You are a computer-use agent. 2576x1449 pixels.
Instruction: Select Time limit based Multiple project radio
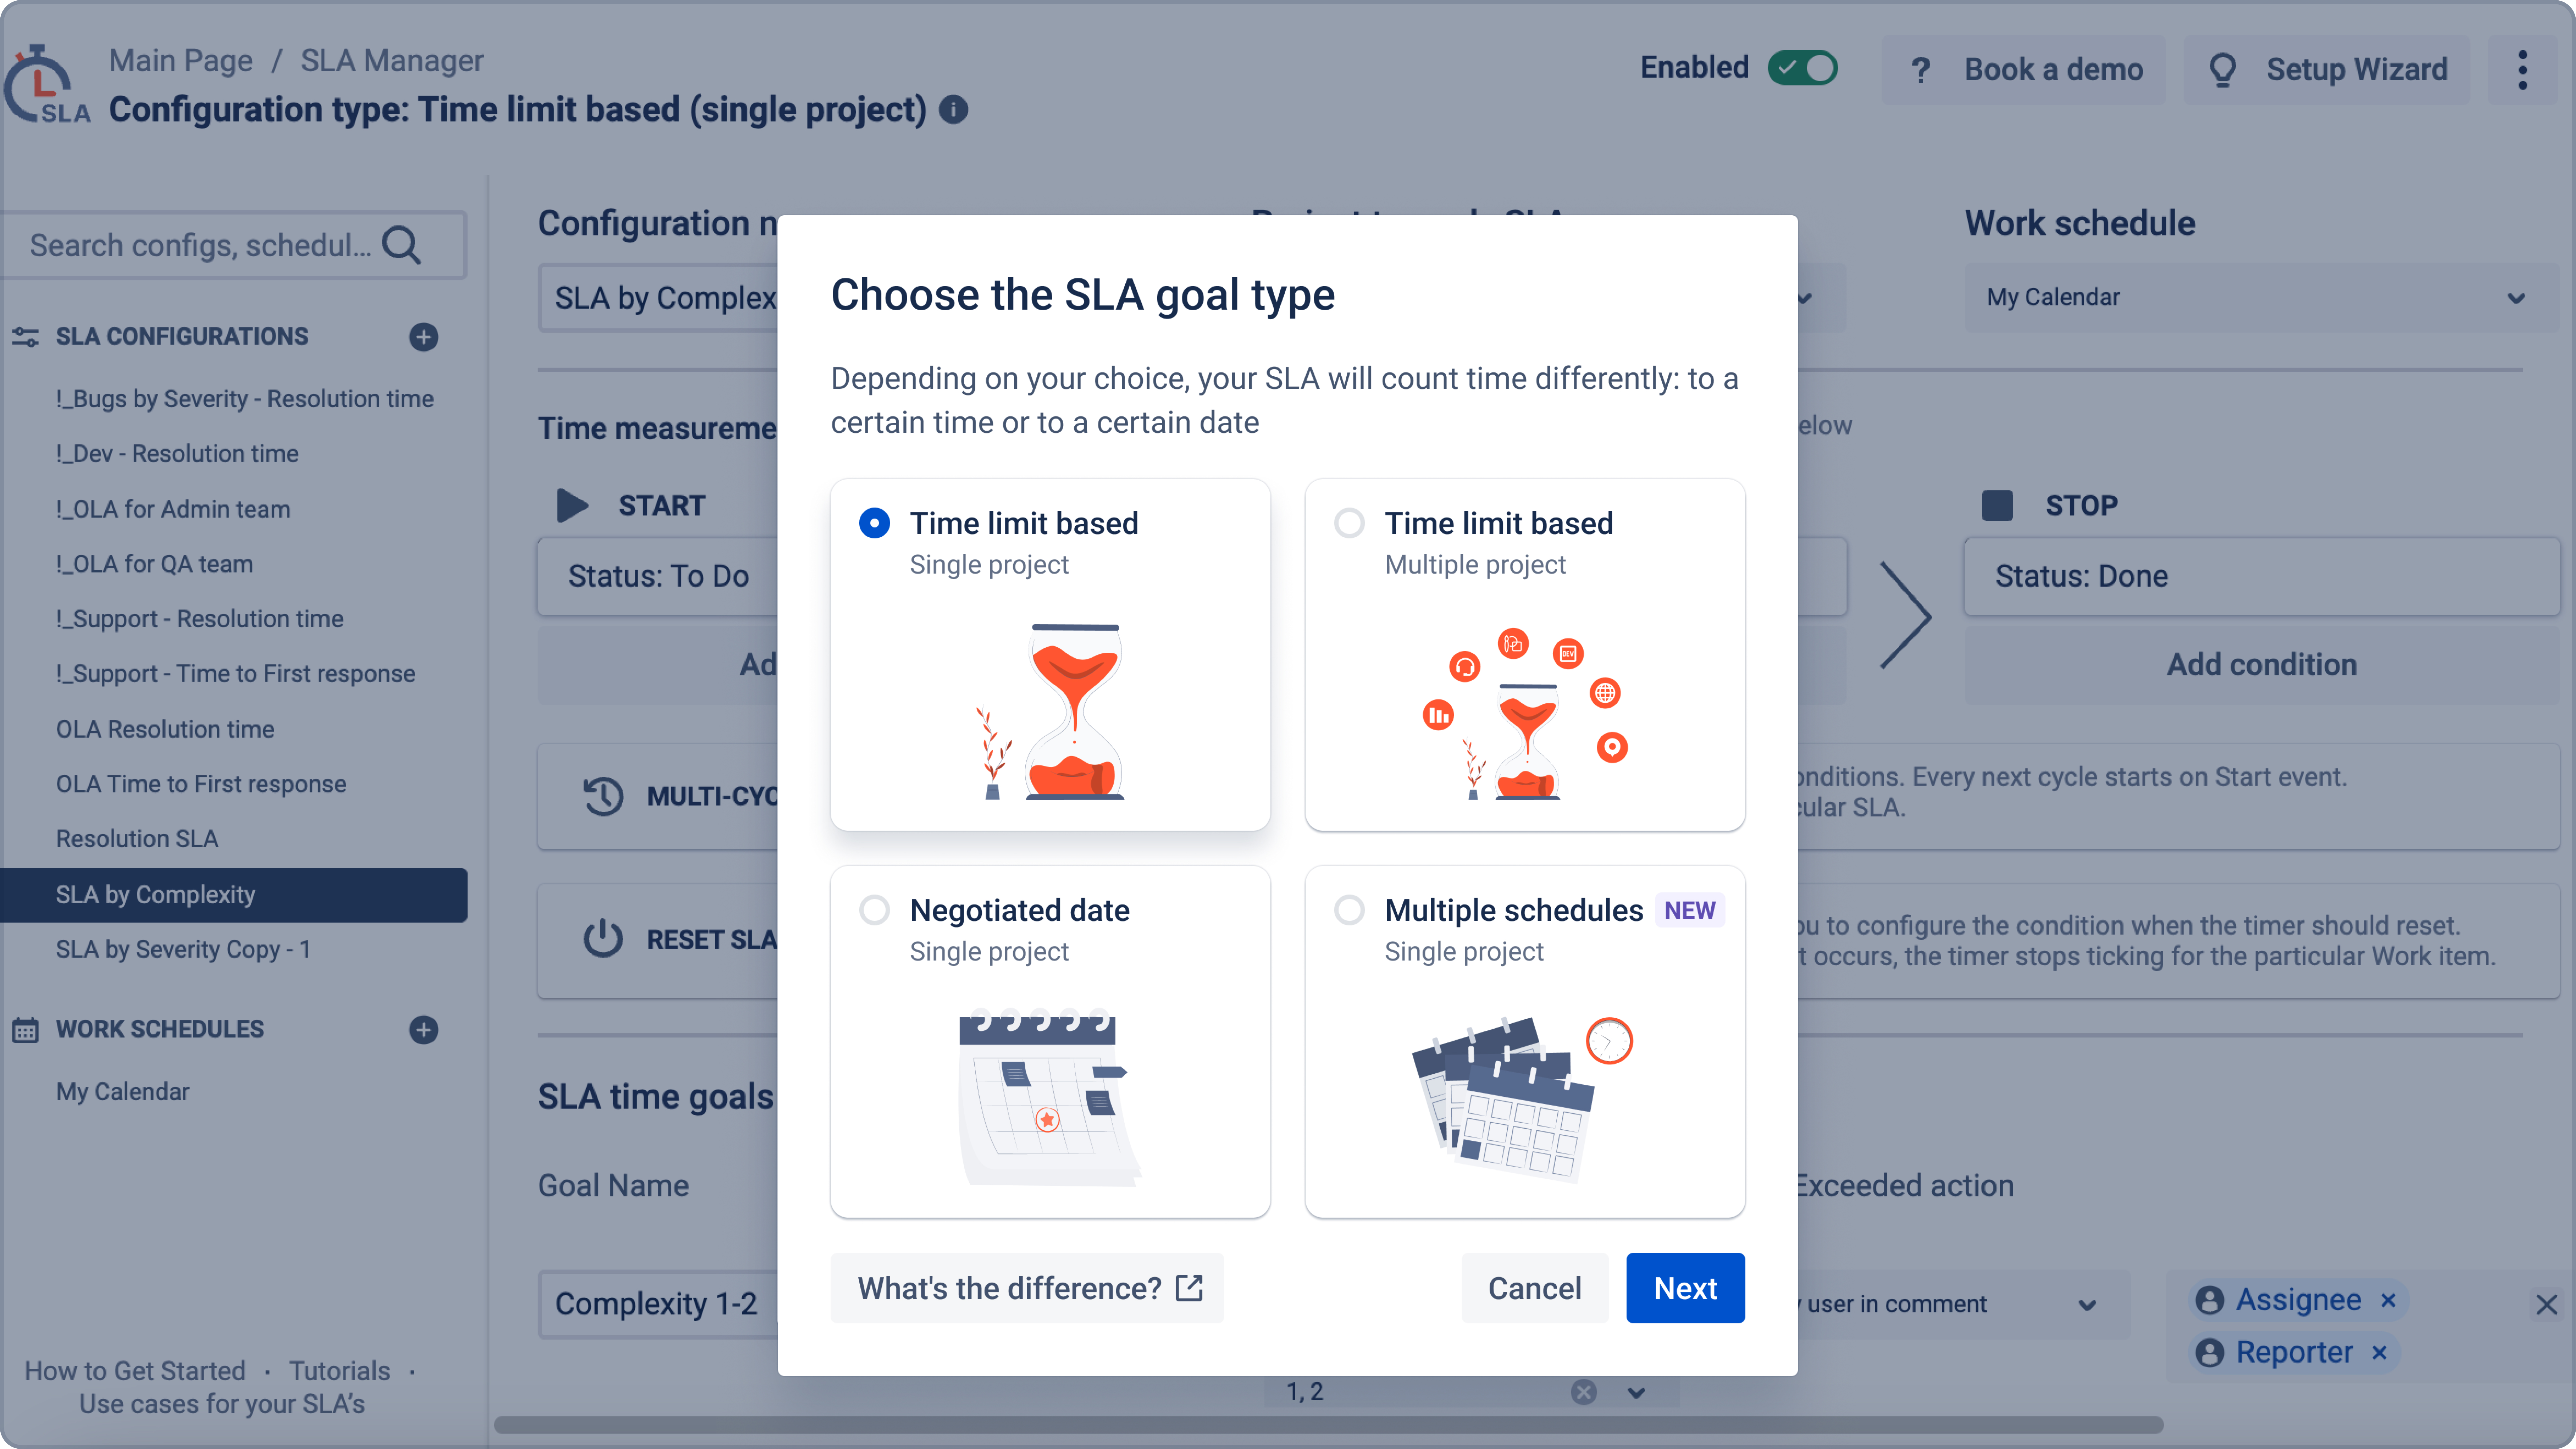click(x=1349, y=523)
